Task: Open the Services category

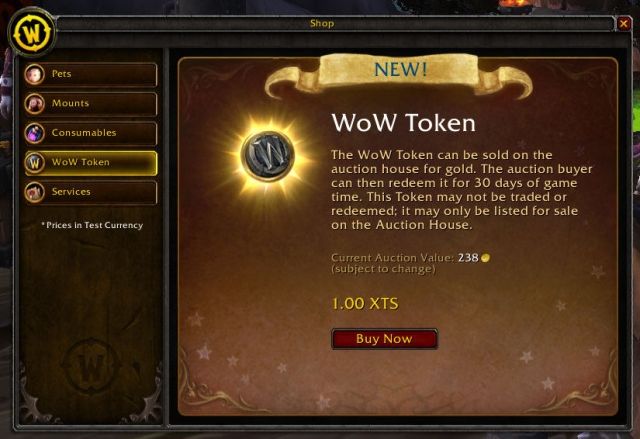Action: click(x=90, y=192)
